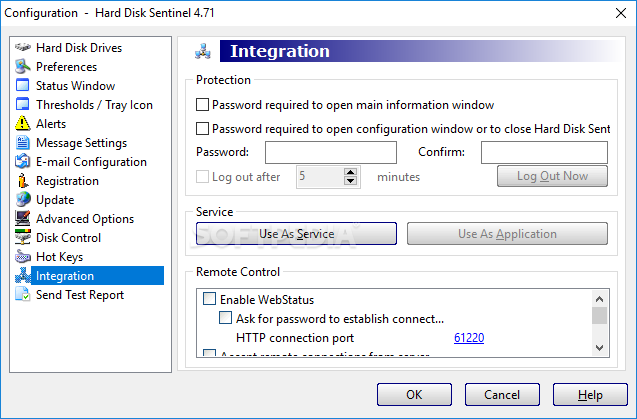
Task: Select Message Settings in the list
Action: coord(81,143)
